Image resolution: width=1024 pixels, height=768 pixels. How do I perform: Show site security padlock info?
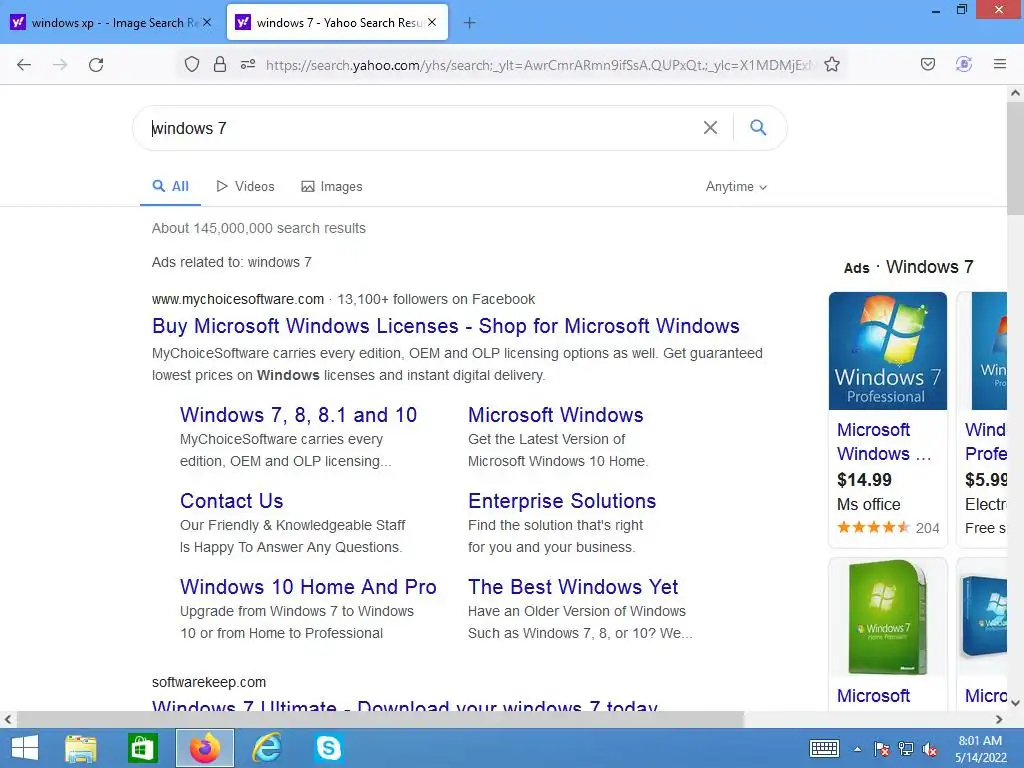220,64
